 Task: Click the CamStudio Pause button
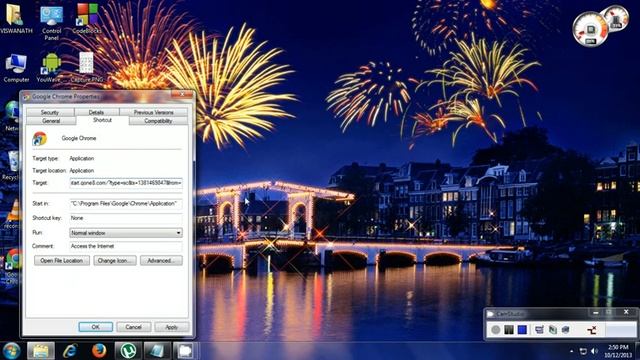pyautogui.click(x=509, y=329)
